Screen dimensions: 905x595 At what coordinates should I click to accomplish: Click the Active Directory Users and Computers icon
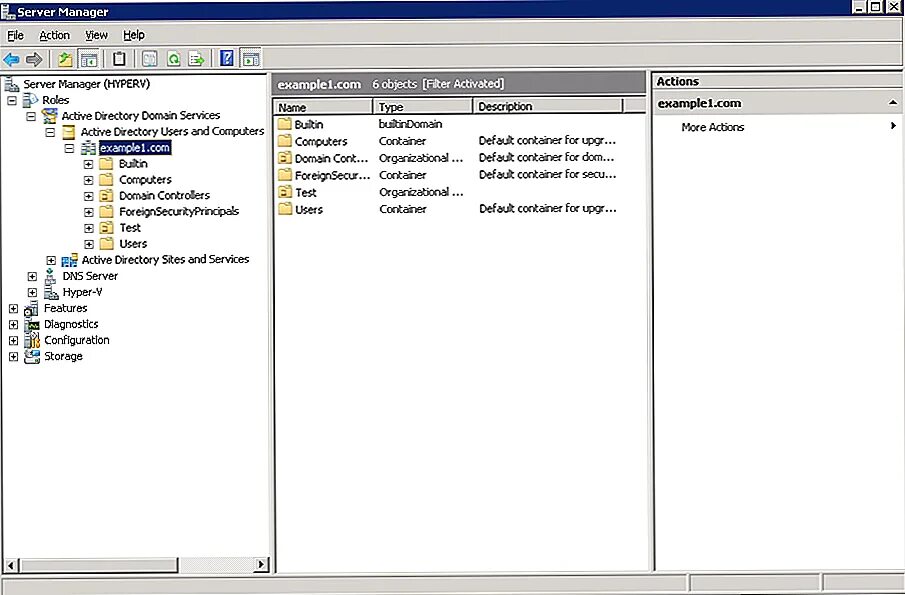click(x=69, y=132)
